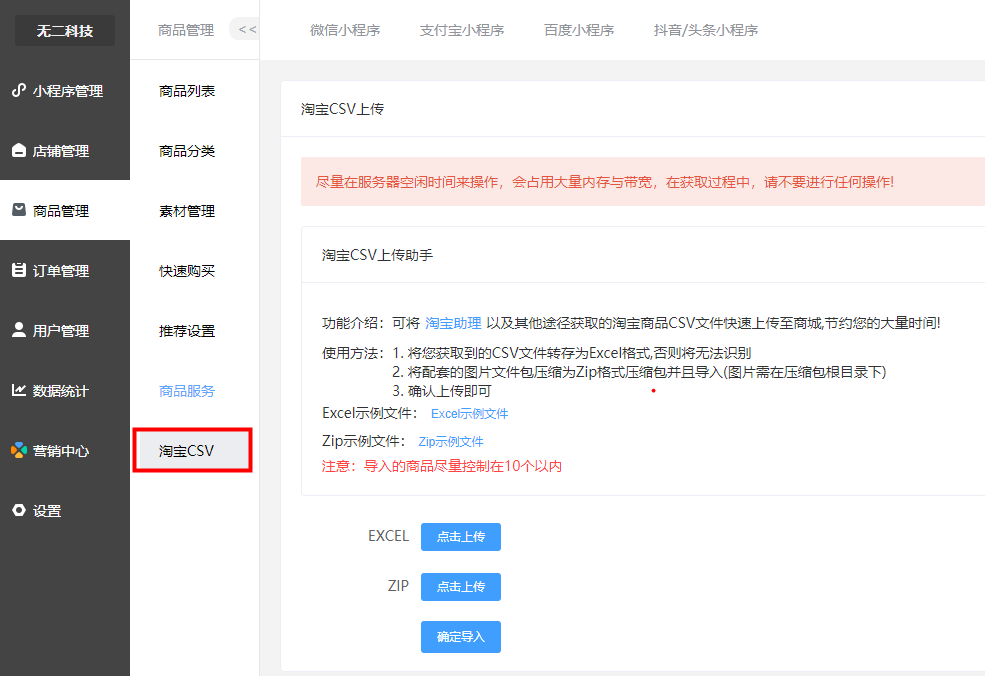Select 淘宝CSV submenu item
The height and width of the screenshot is (676, 985).
[192, 450]
